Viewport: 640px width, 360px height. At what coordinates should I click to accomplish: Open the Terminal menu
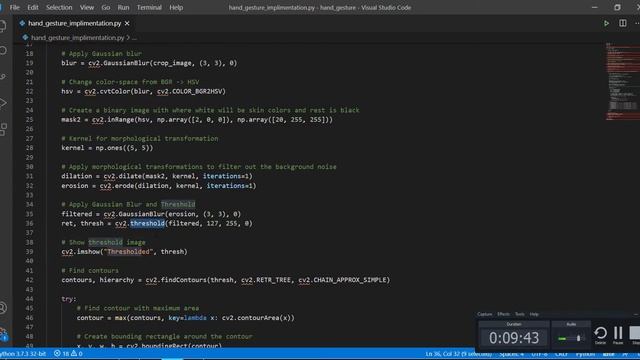(x=149, y=7)
